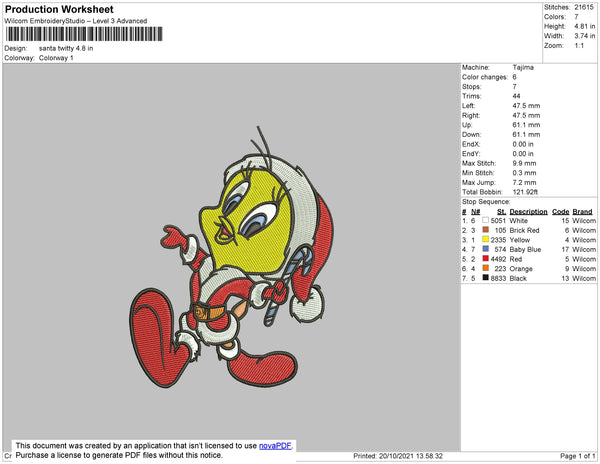The width and height of the screenshot is (600, 464).
Task: Select the Max Stitch value '9.9 mm'
Action: pos(524,163)
